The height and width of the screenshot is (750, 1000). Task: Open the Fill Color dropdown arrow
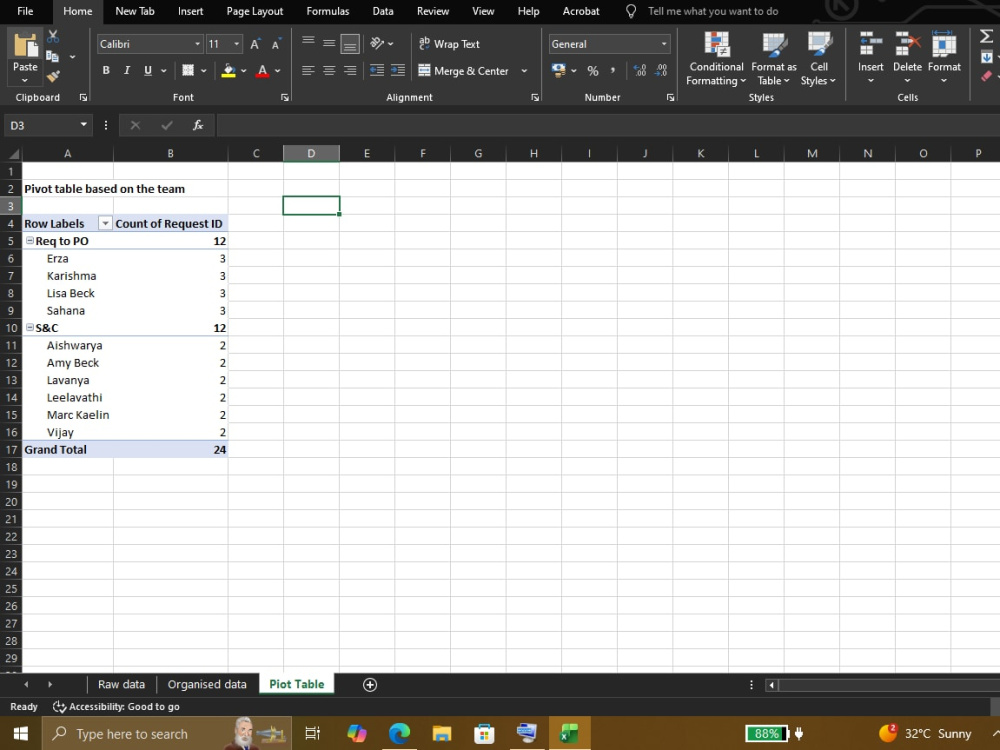click(244, 71)
